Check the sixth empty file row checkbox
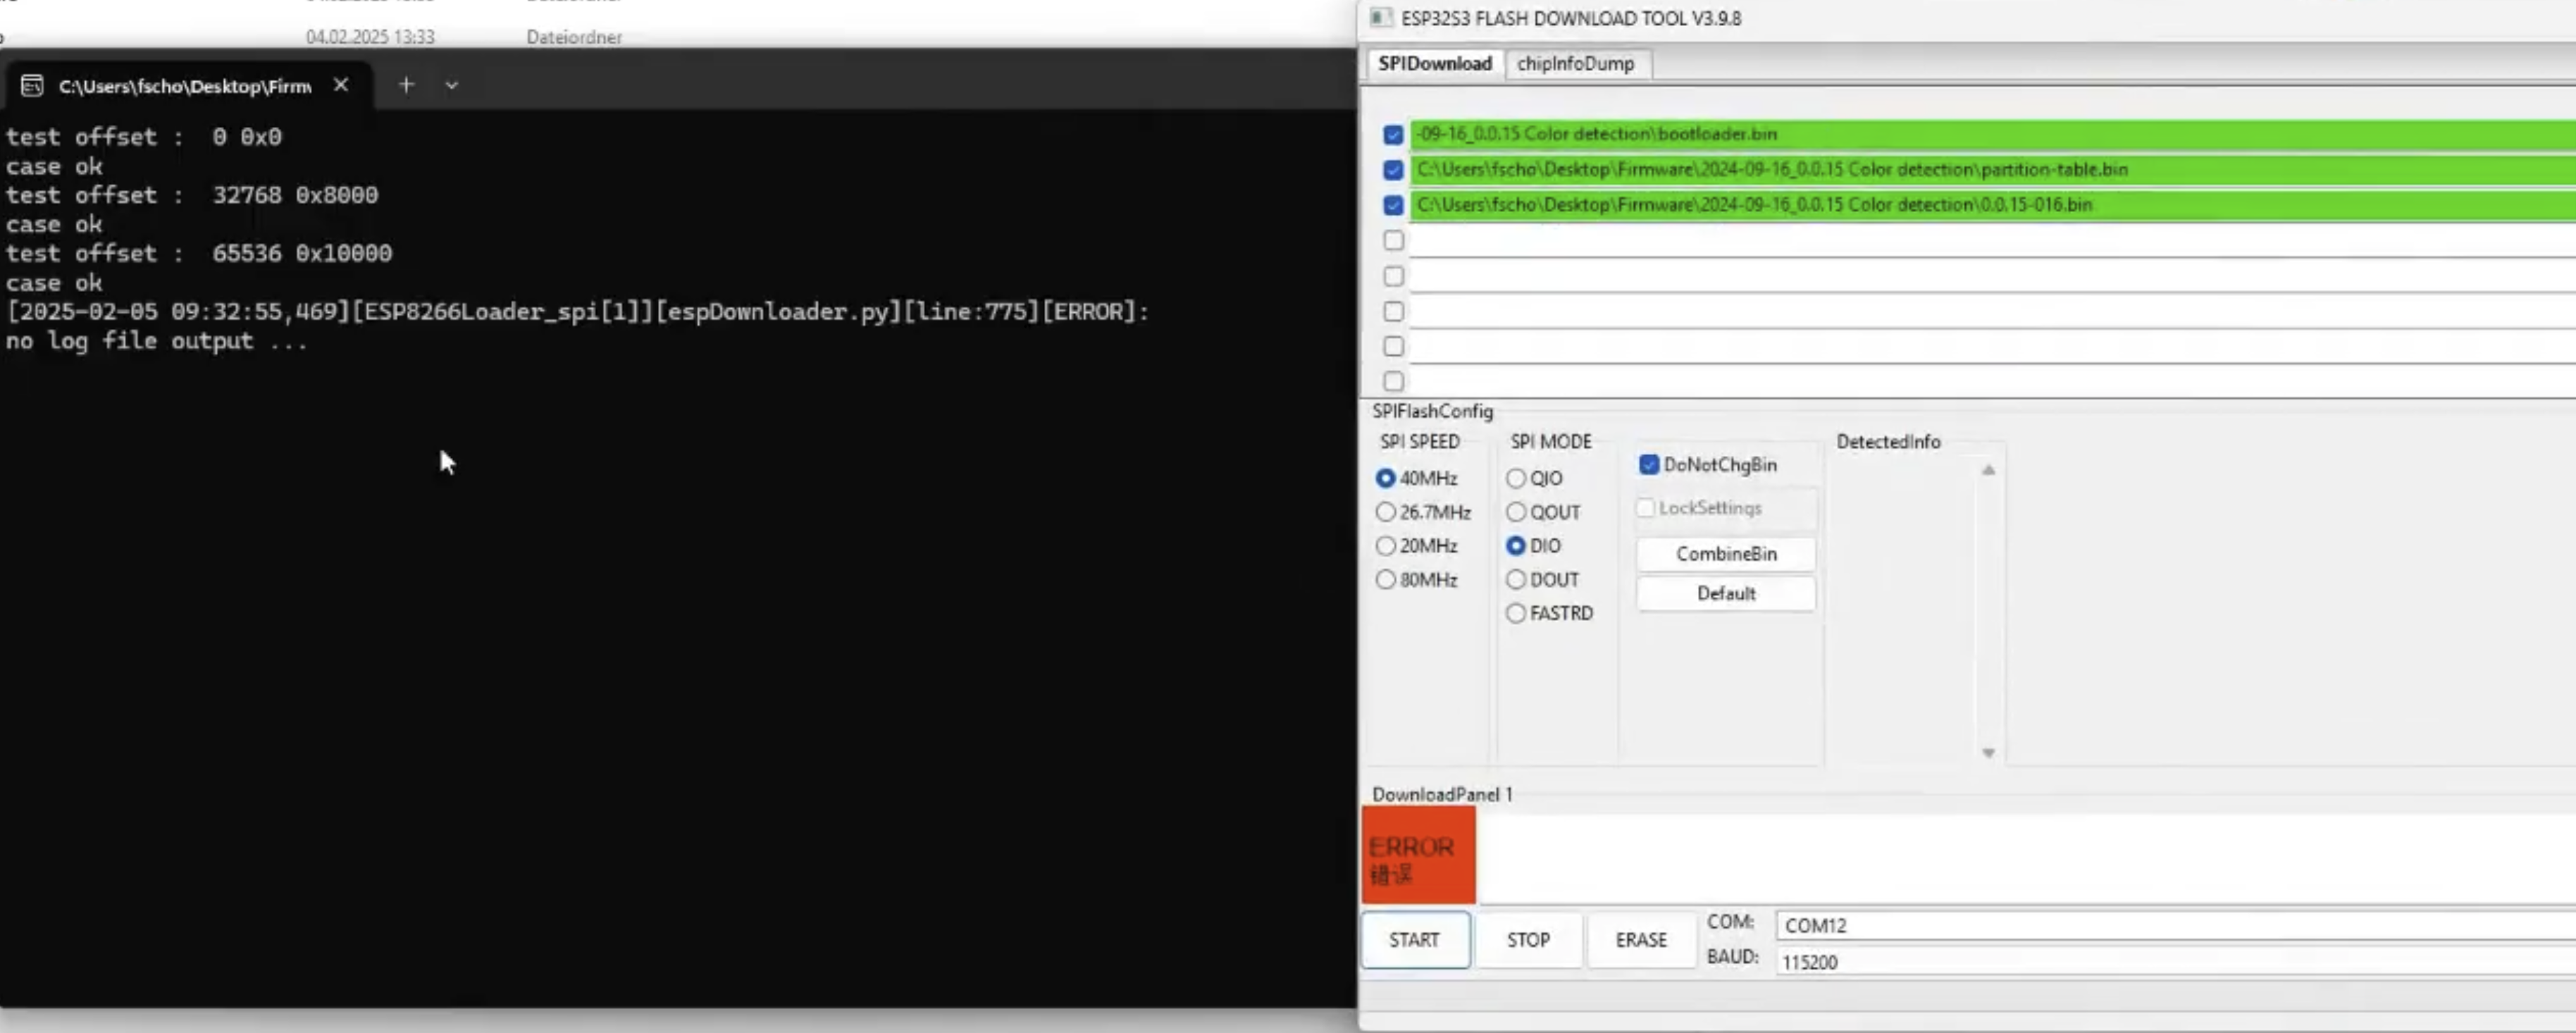This screenshot has height=1033, width=2576. (1393, 311)
